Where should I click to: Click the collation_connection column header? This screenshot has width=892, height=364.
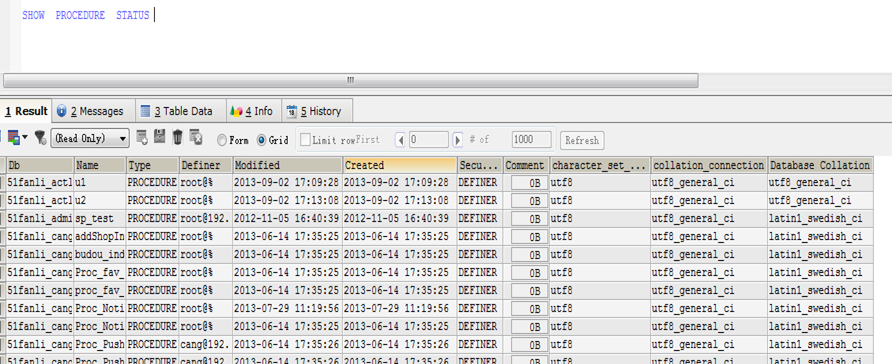(709, 165)
